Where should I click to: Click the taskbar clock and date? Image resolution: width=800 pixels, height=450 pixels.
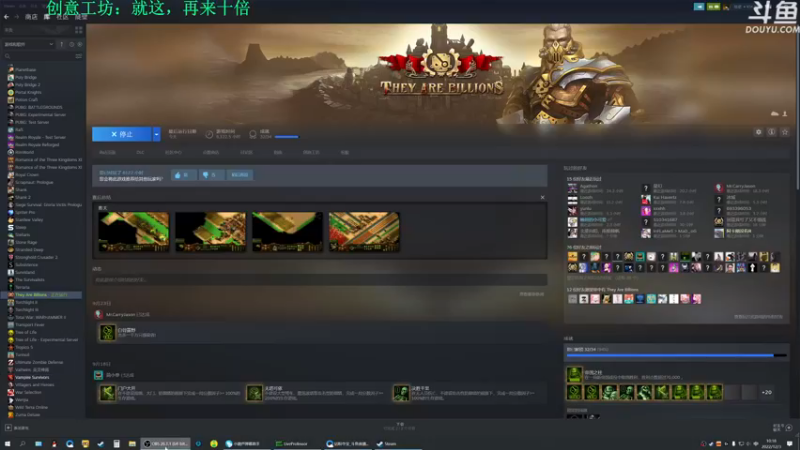pyautogui.click(x=771, y=444)
